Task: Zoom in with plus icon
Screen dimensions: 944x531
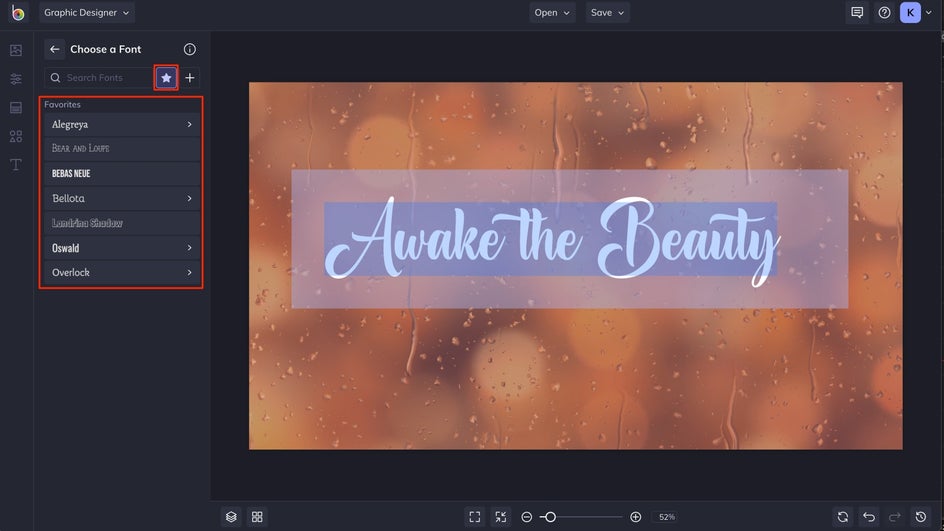Action: [x=636, y=517]
